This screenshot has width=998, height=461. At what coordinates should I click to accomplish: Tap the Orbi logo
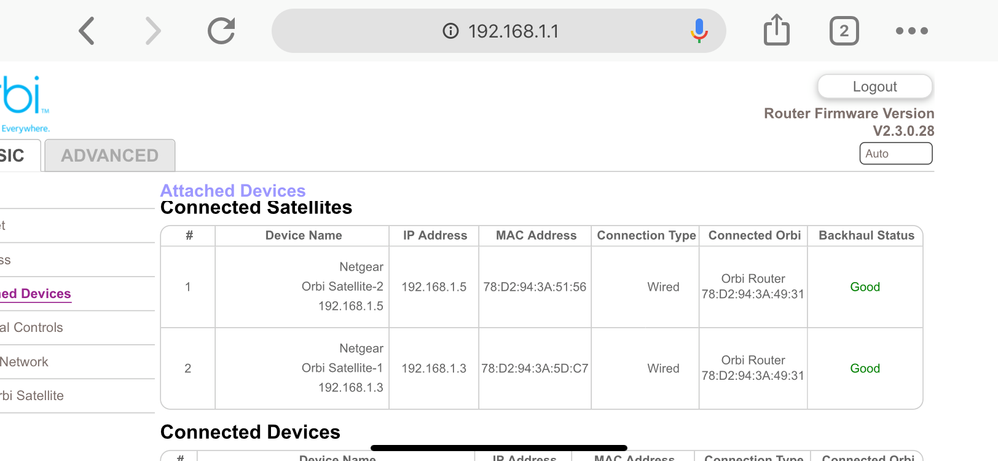point(24,104)
